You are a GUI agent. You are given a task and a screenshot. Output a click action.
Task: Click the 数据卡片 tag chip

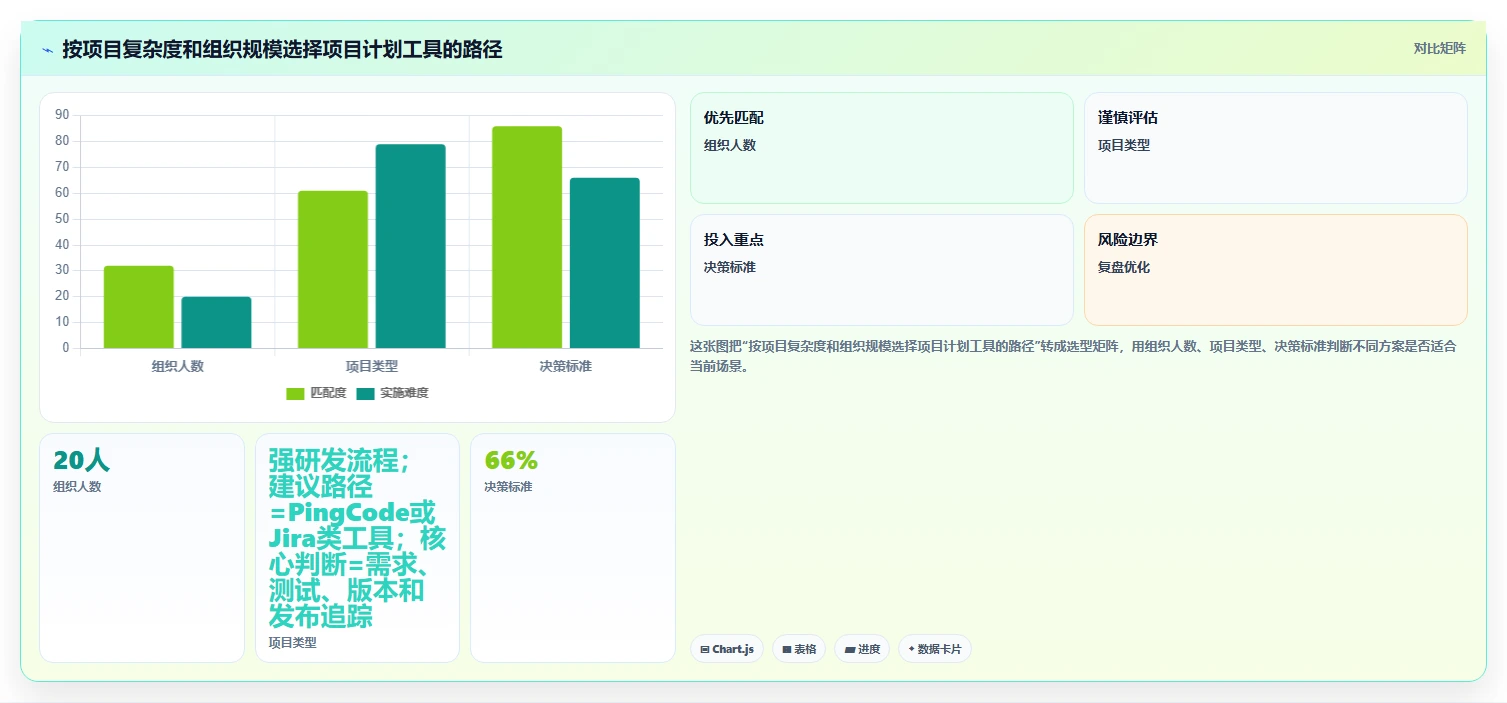pyautogui.click(x=935, y=649)
